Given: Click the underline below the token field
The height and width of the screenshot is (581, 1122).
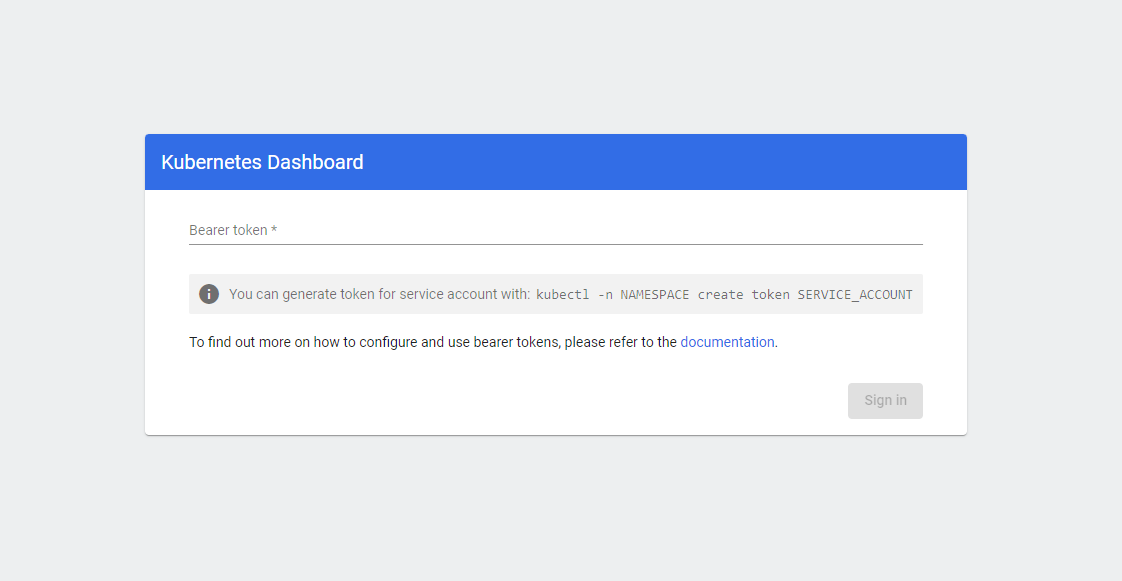Looking at the screenshot, I should pos(555,244).
